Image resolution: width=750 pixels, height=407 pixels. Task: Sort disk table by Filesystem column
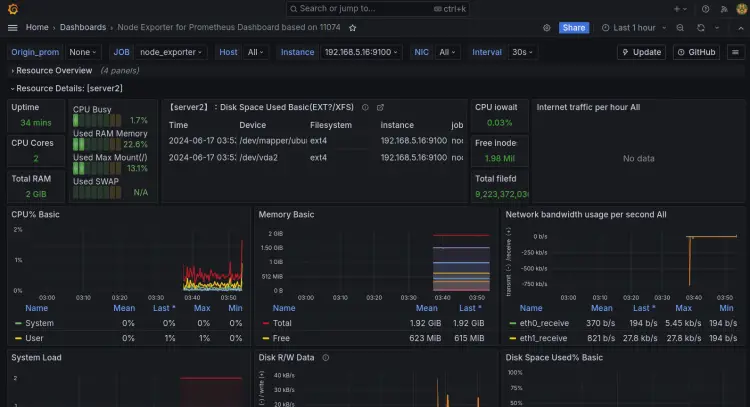[331, 125]
